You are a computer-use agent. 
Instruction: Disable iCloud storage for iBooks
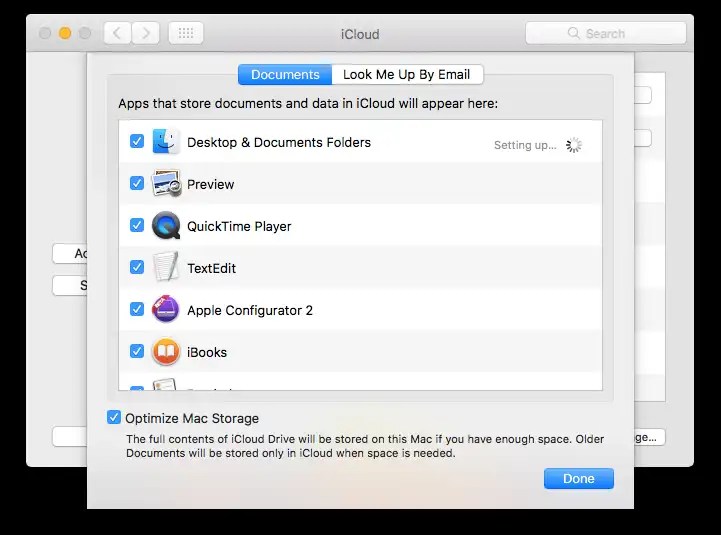[137, 351]
